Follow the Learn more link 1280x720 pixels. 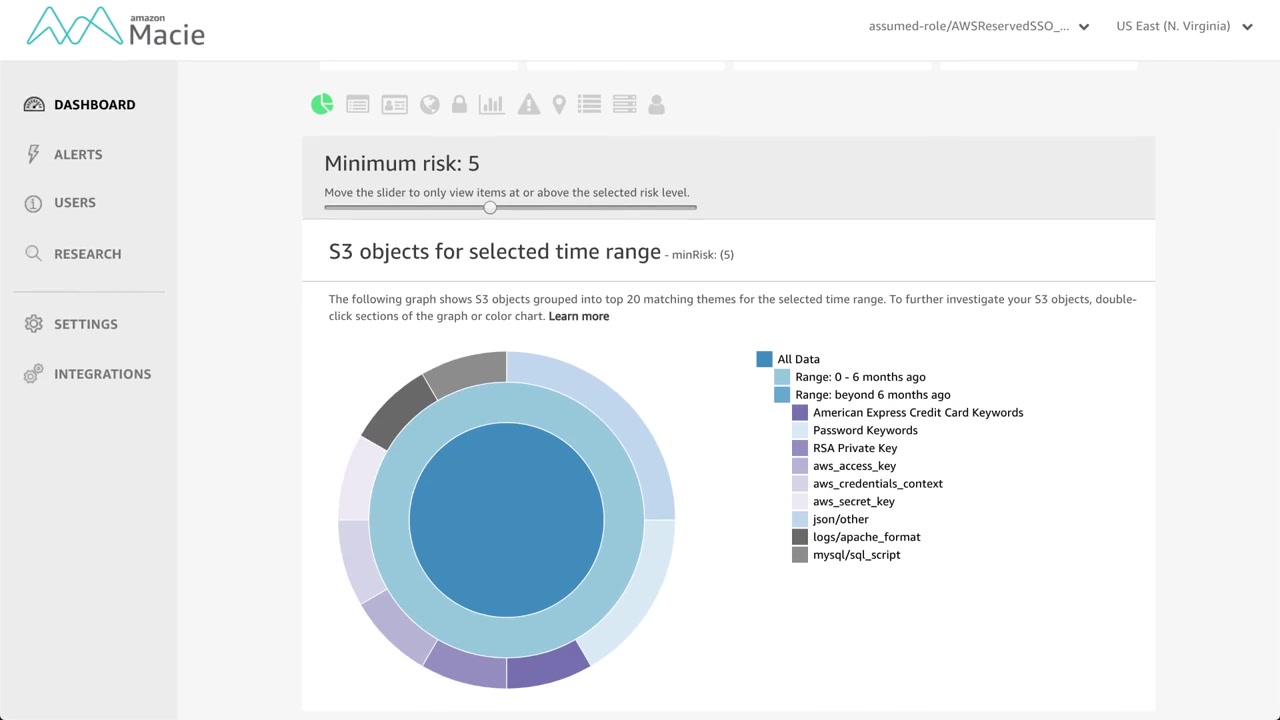[578, 316]
